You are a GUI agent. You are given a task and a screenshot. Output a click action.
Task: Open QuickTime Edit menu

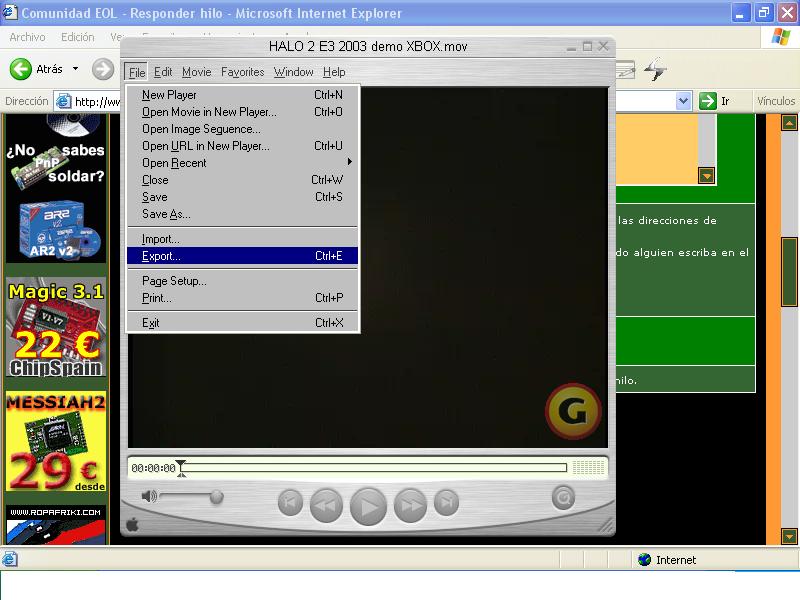pyautogui.click(x=163, y=72)
